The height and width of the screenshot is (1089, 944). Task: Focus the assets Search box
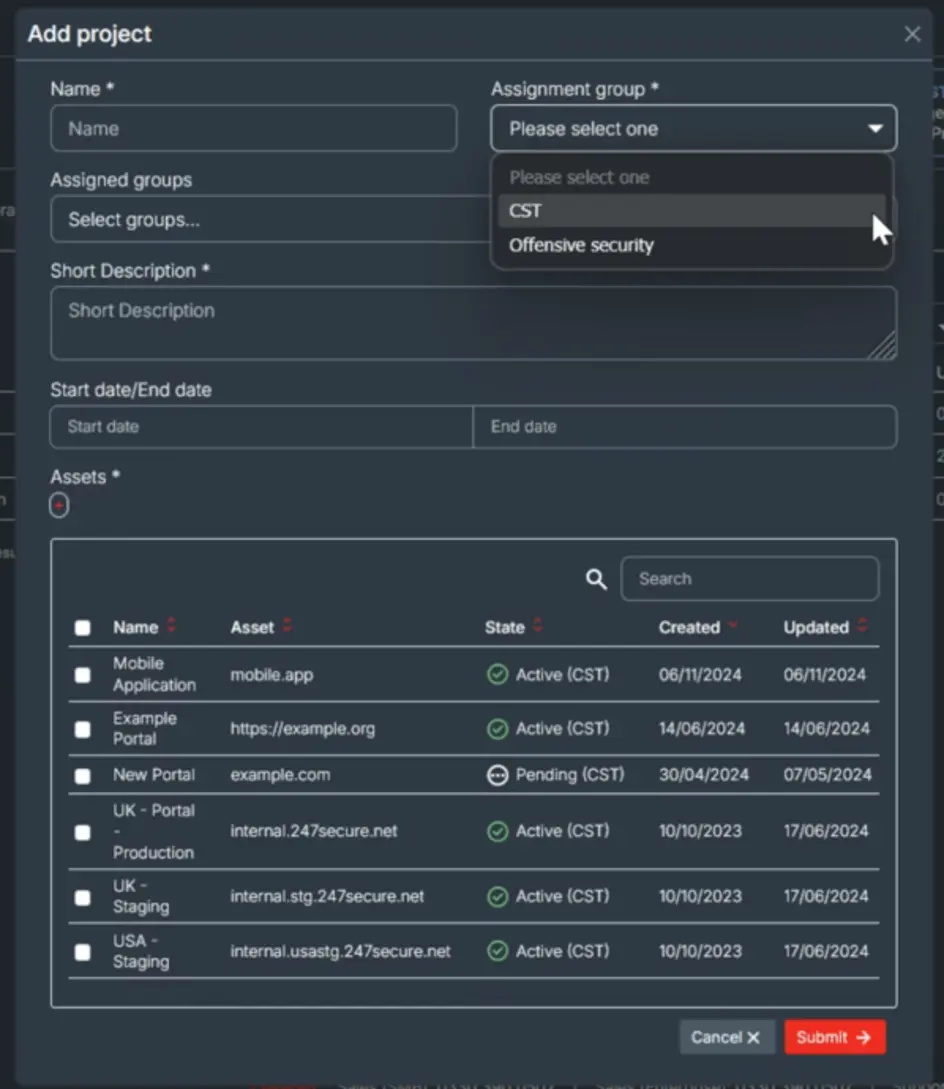[750, 579]
